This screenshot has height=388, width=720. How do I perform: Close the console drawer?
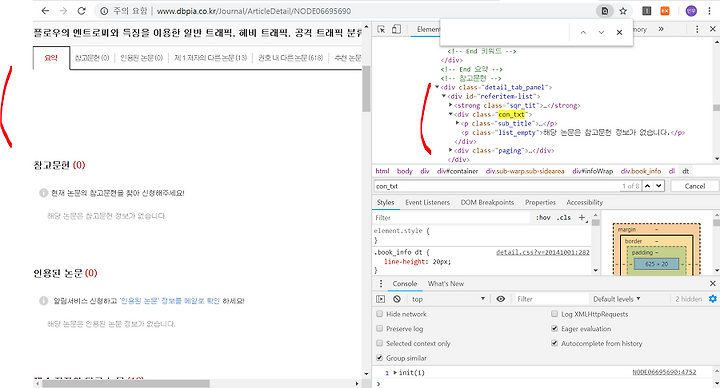(713, 284)
